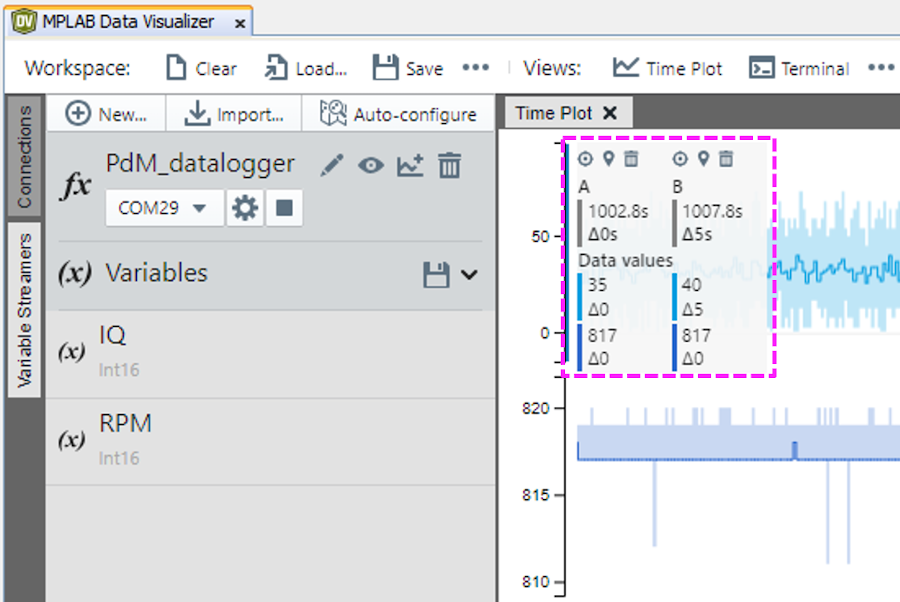Click the New variable streamer button
The height and width of the screenshot is (602, 900).
(107, 114)
